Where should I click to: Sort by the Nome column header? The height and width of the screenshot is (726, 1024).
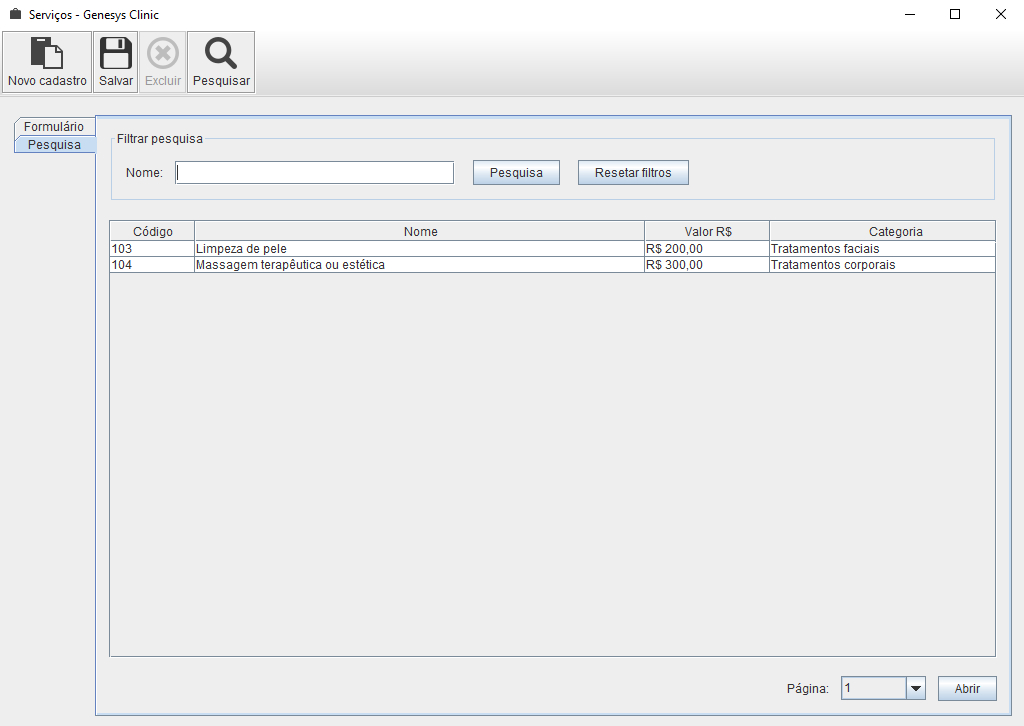point(420,231)
